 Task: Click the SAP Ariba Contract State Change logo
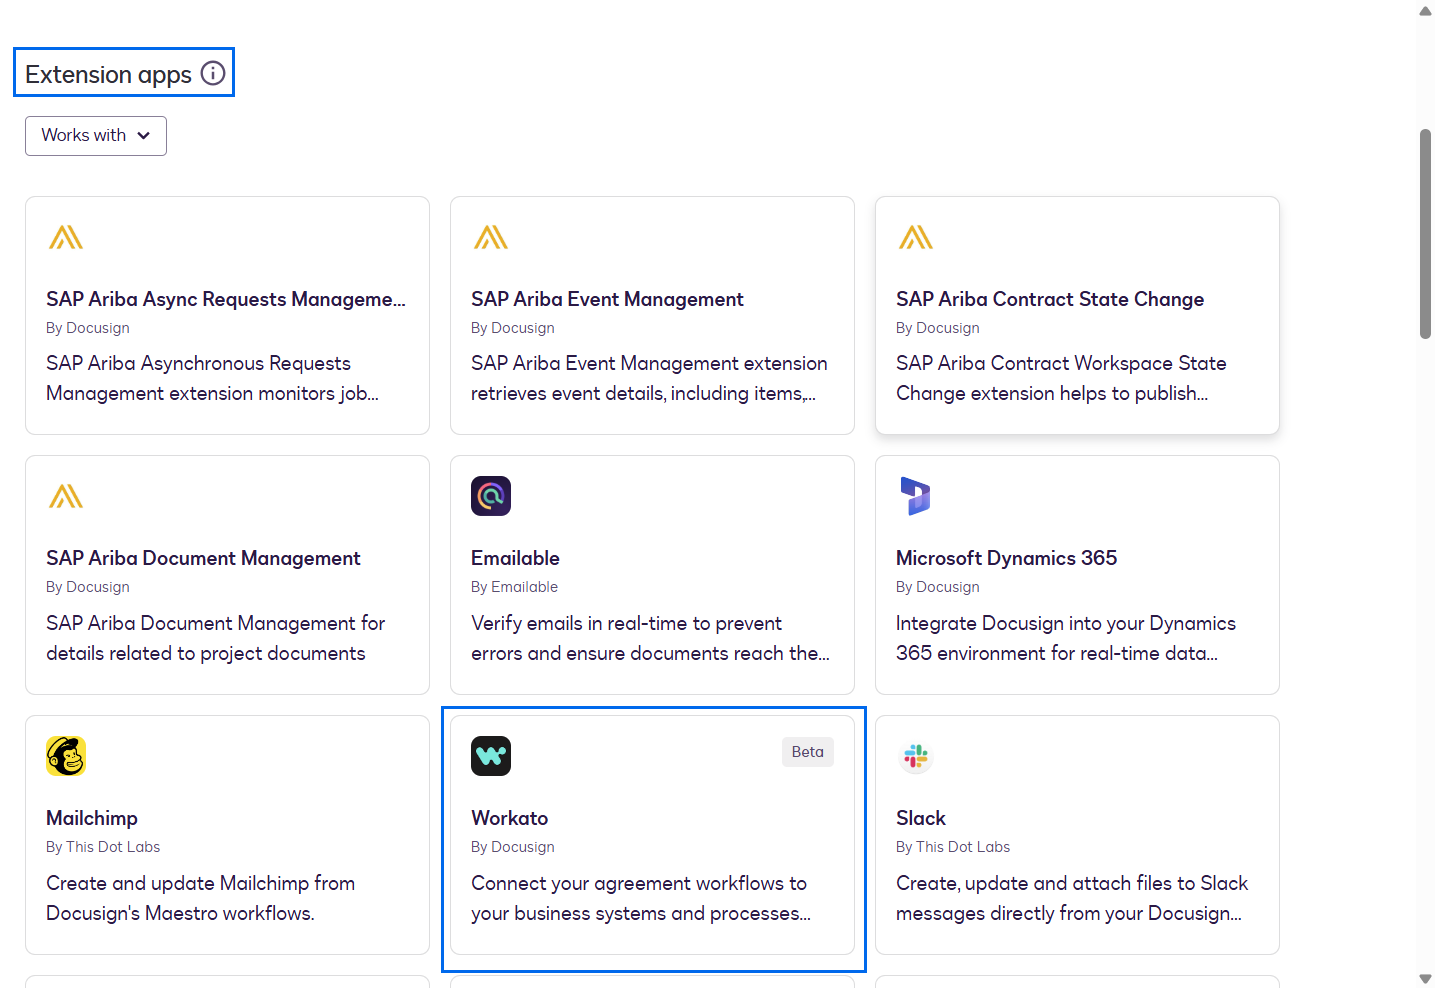coord(916,237)
